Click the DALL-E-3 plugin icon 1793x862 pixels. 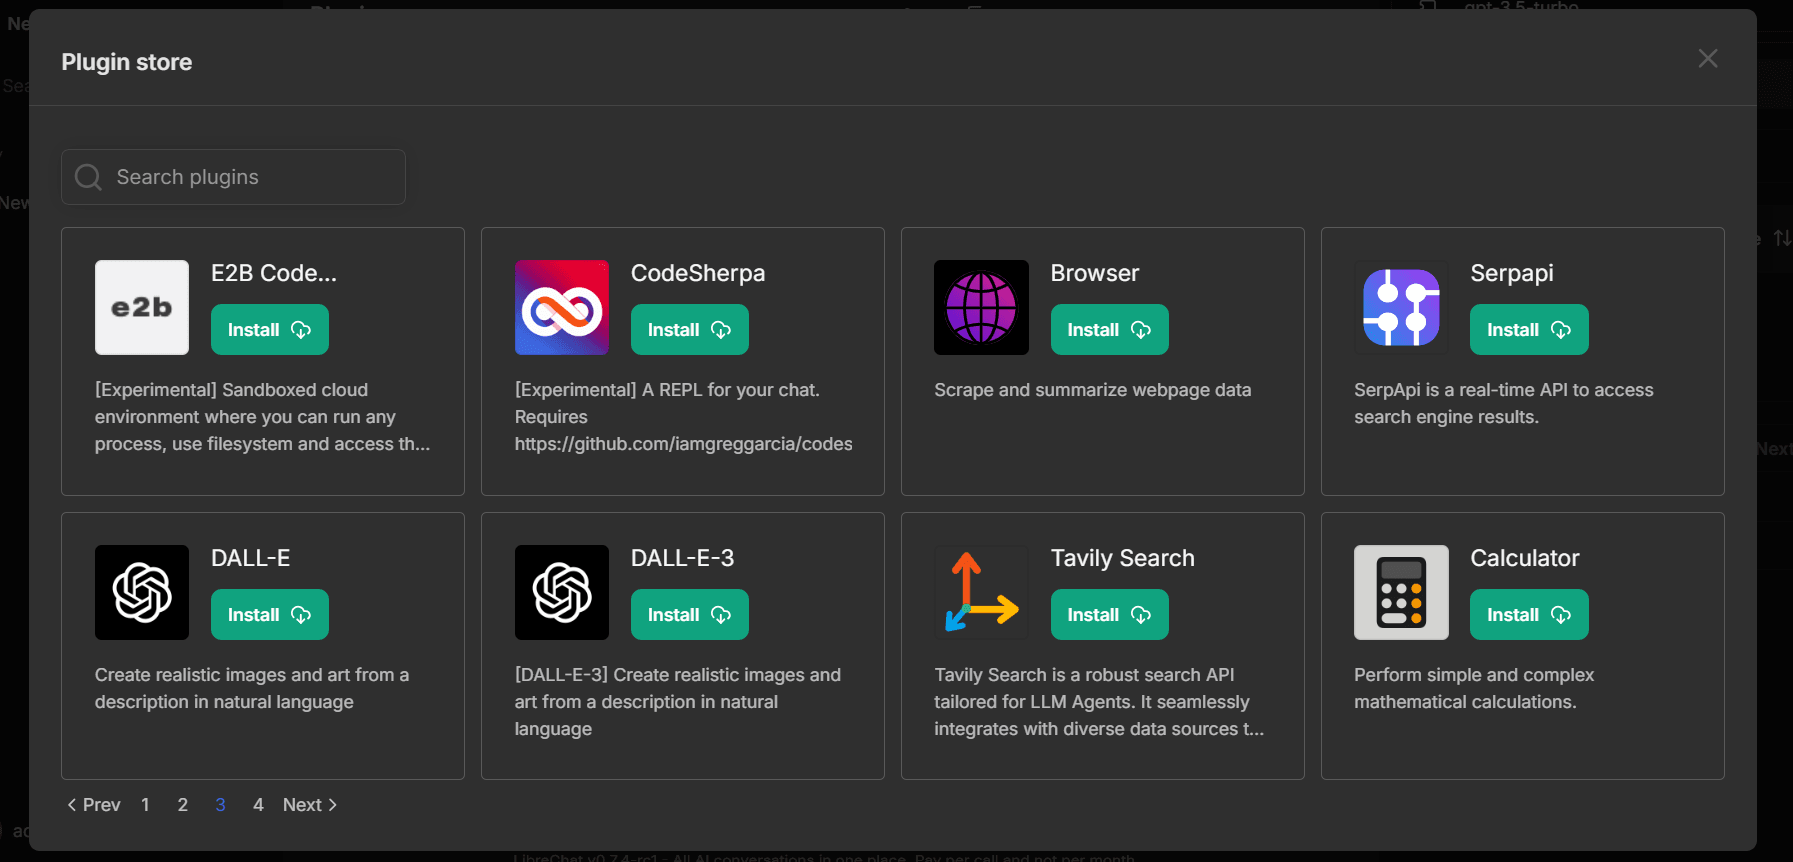pos(561,592)
